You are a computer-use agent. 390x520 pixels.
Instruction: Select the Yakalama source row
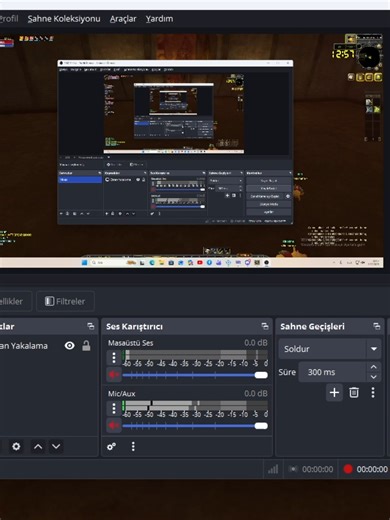48,346
